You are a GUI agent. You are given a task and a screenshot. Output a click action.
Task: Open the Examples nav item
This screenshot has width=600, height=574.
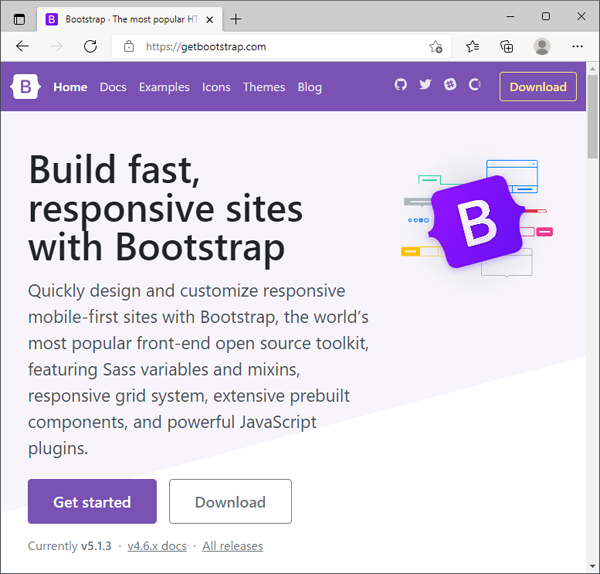164,87
